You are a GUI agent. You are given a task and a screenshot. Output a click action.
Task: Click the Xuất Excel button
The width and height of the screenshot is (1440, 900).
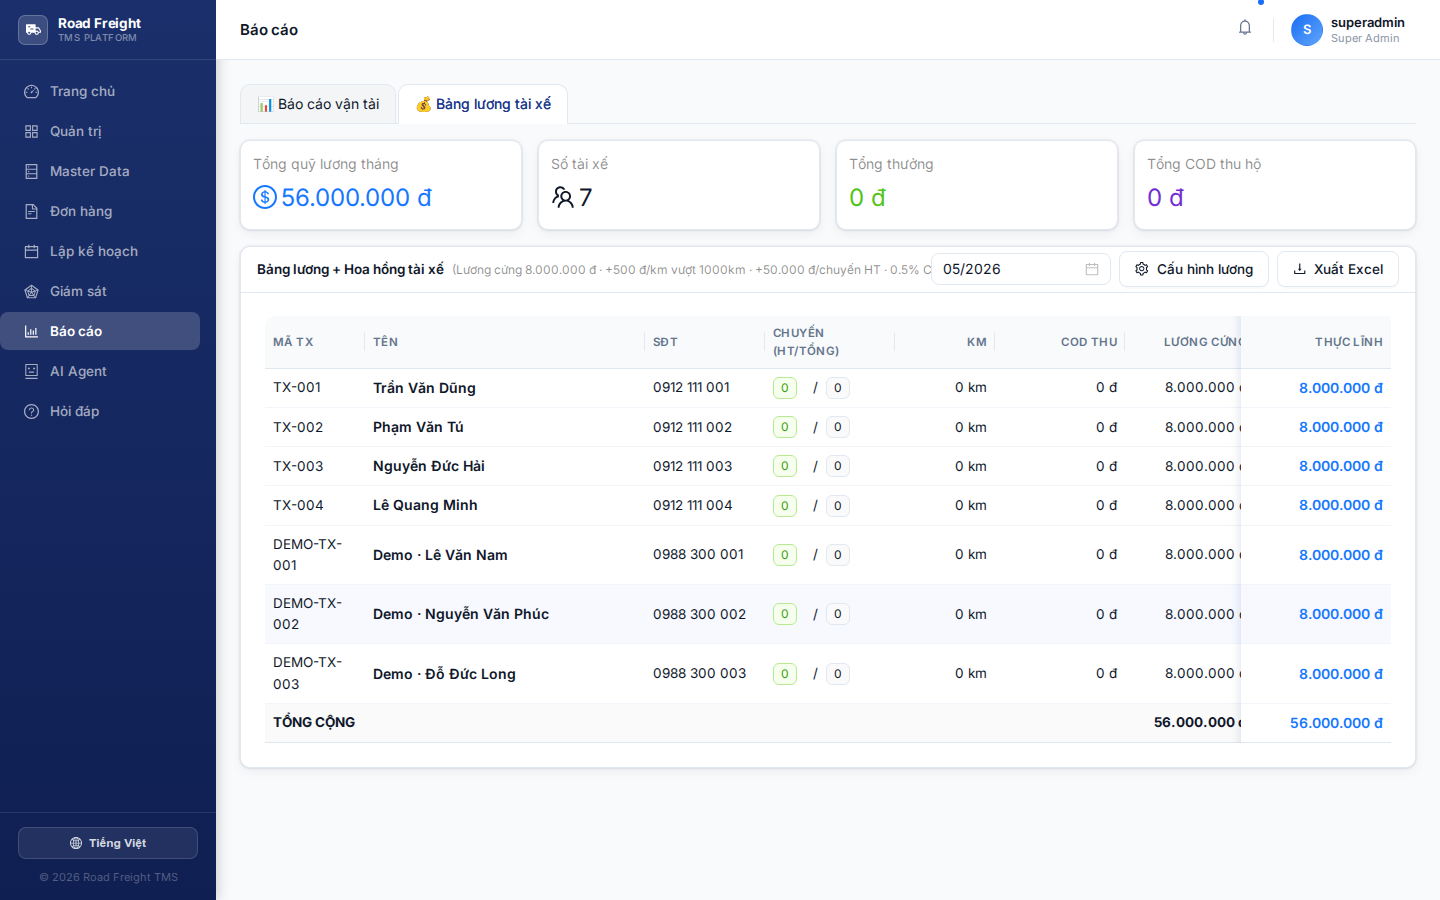(1338, 269)
